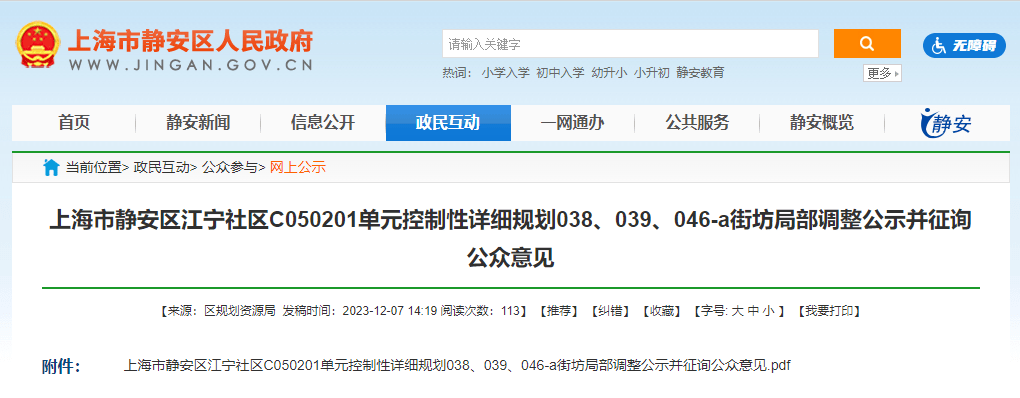
Task: Go to 公众参与 in breadcrumb
Action: 230,168
